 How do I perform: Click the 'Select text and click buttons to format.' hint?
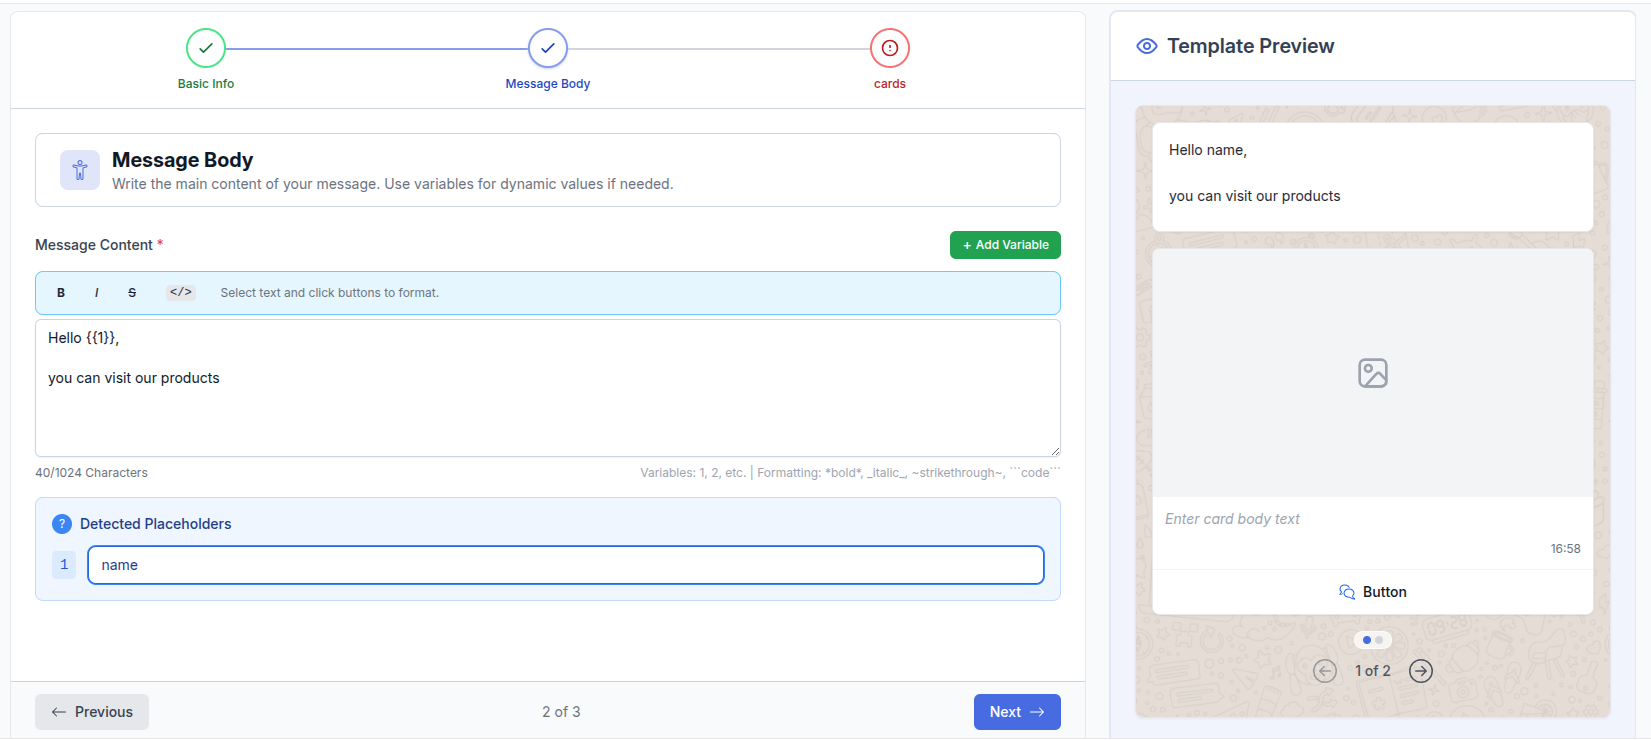[x=330, y=293]
